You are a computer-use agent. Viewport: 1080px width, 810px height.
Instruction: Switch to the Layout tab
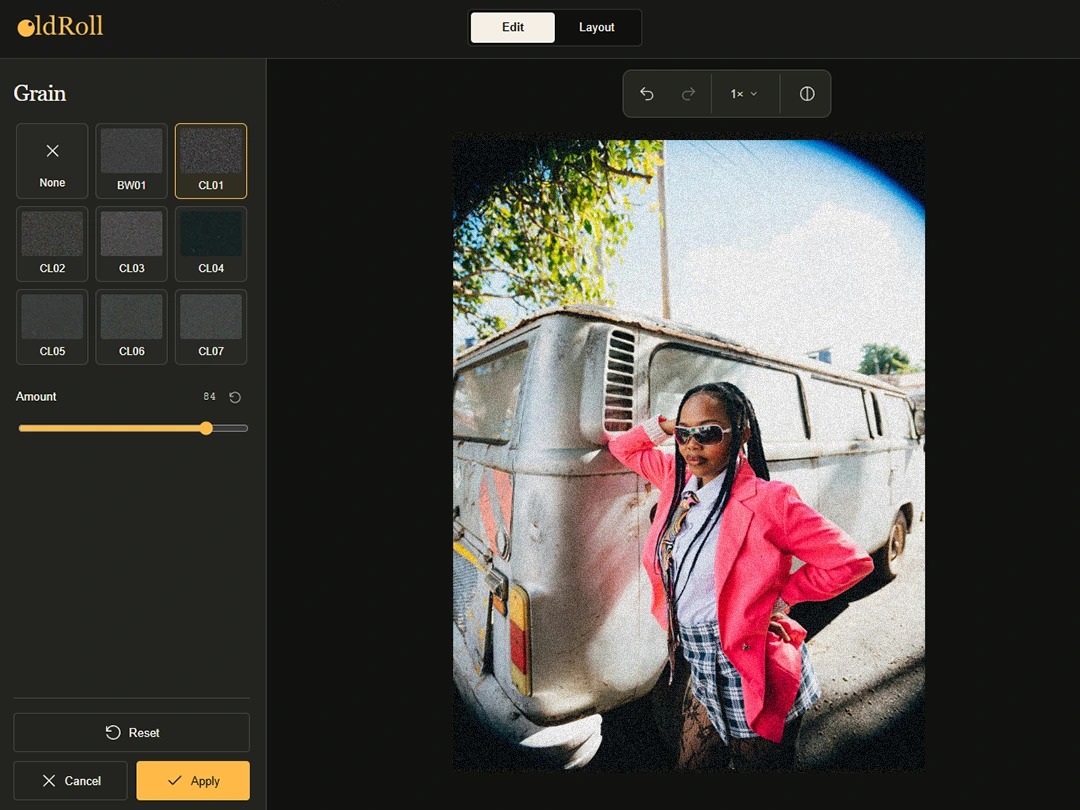tap(596, 28)
